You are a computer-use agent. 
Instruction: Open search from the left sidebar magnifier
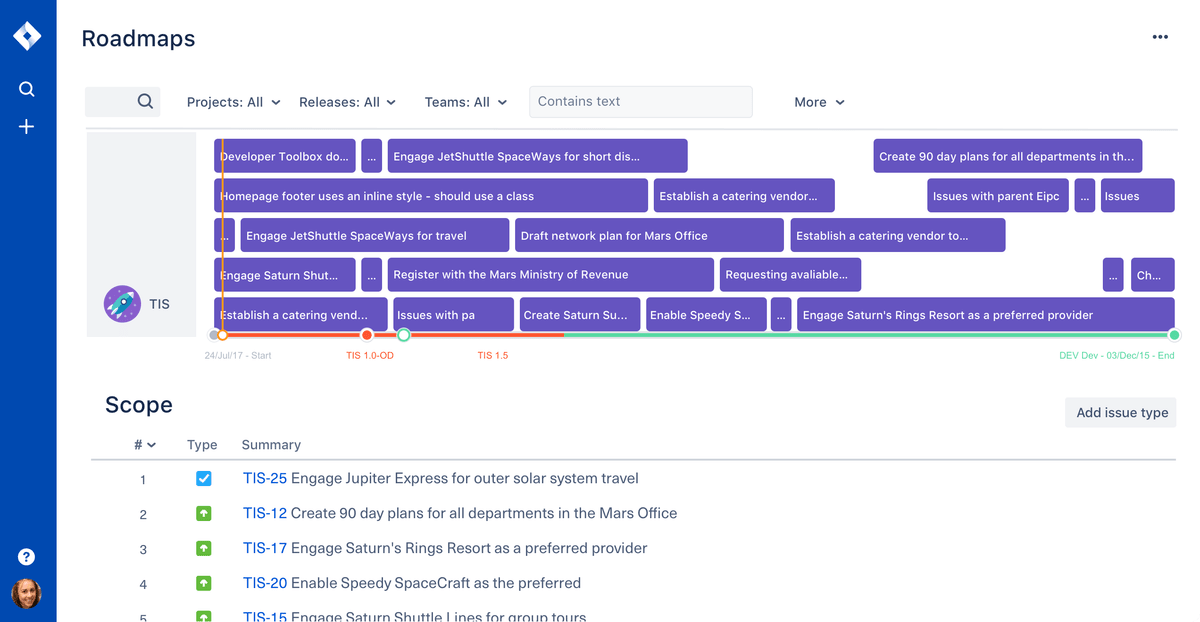tap(26, 88)
